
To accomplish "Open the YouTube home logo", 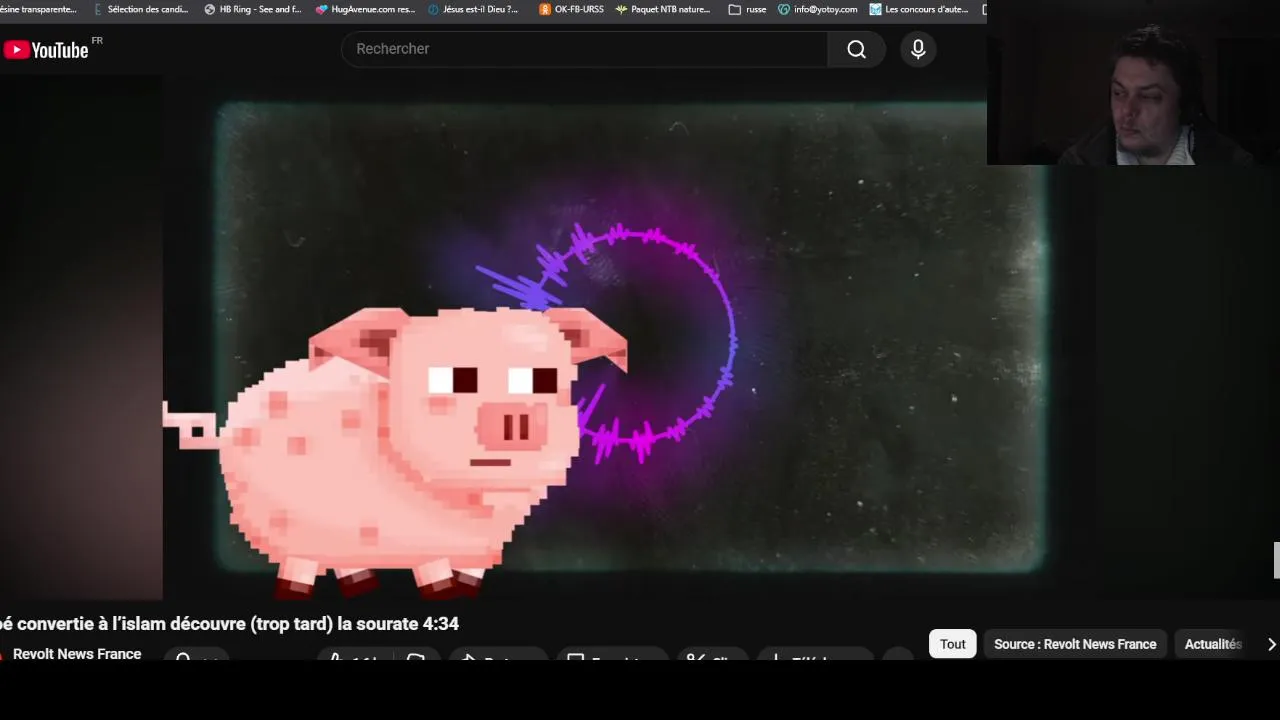I will (x=46, y=49).
